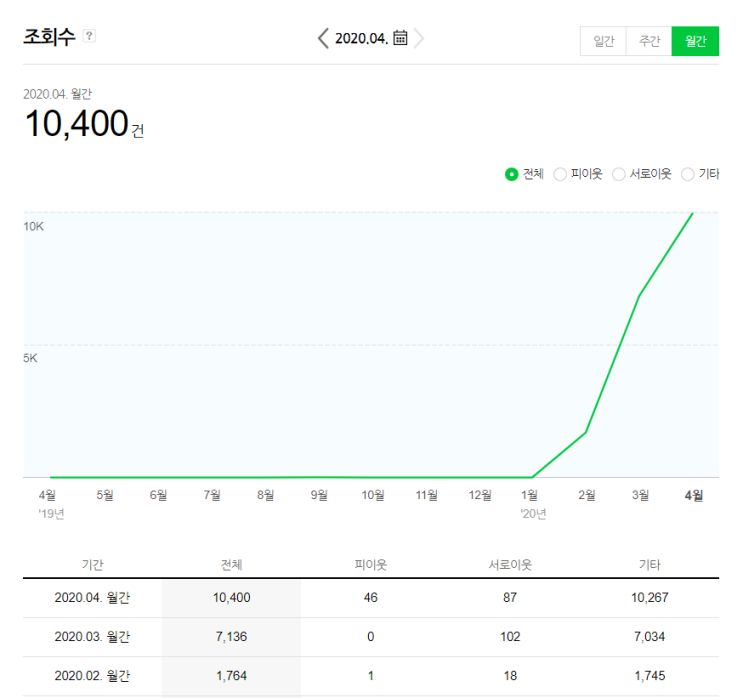Click the 서로이웃 table column header
Image resolution: width=743 pixels, height=698 pixels.
[510, 564]
